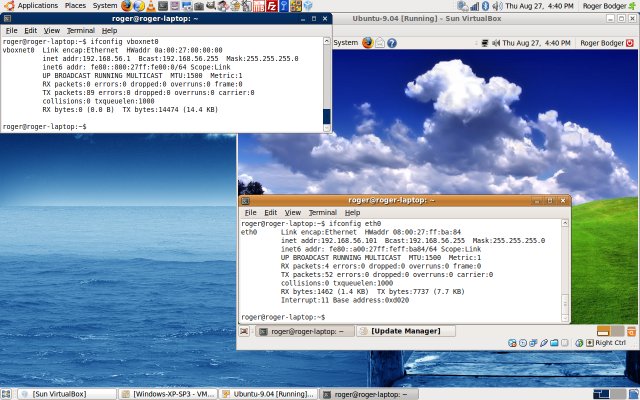Screen dimensions: 640x400
Task: Click the show desktop icon in guest taskbar
Action: (244, 331)
